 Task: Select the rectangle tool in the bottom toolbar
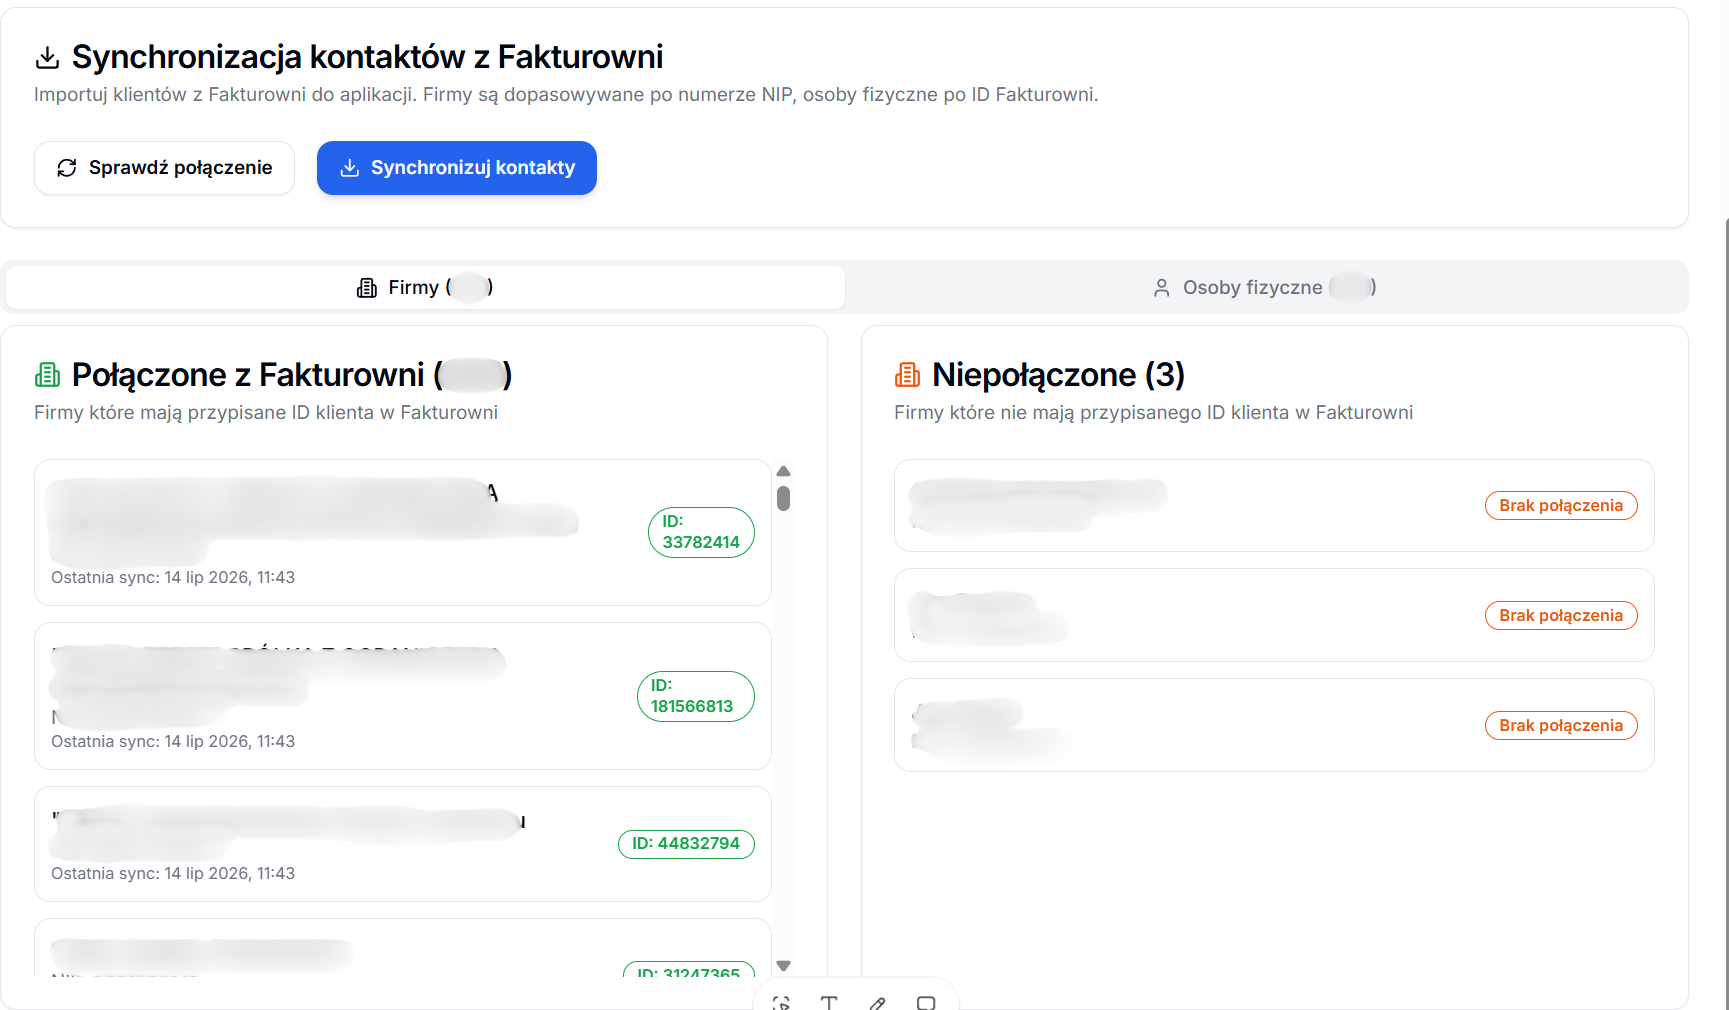click(926, 1003)
